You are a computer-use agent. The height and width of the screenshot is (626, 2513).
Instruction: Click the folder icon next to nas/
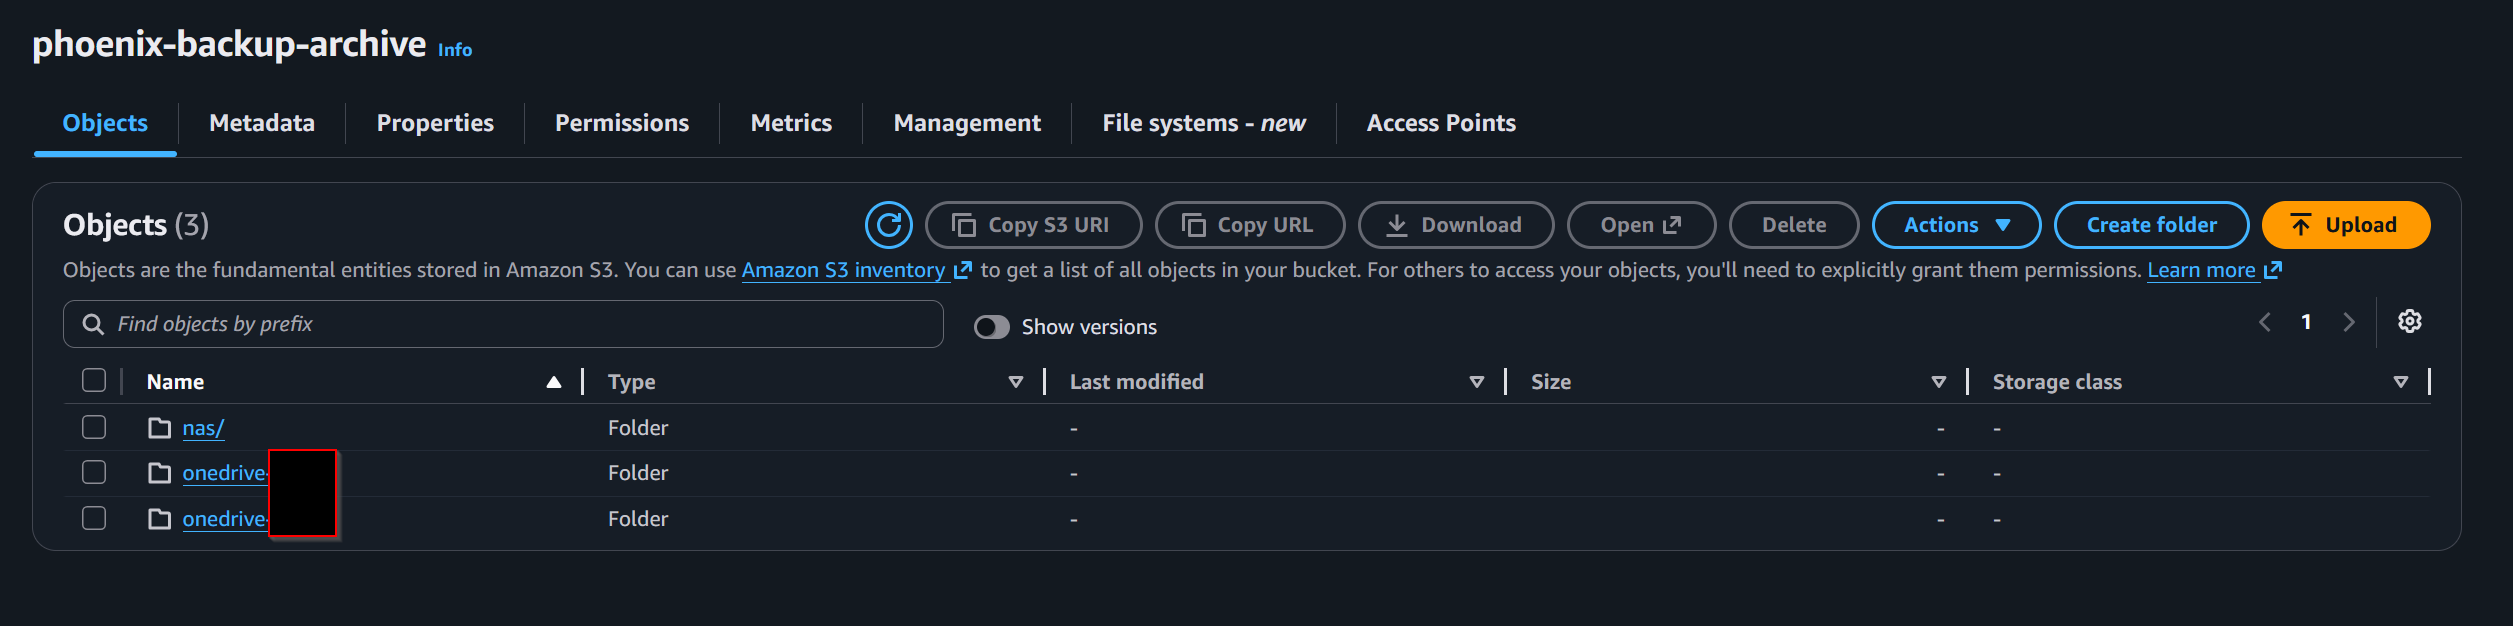pos(159,428)
